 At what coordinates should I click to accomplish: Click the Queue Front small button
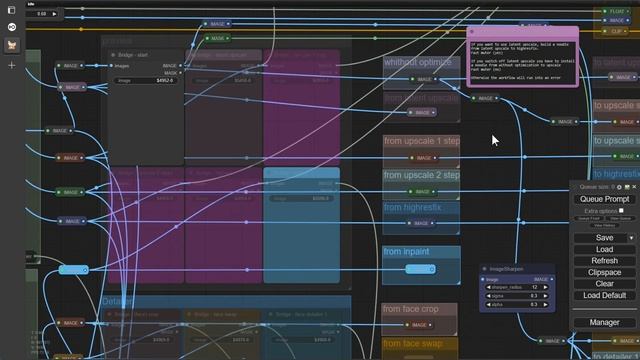point(589,219)
